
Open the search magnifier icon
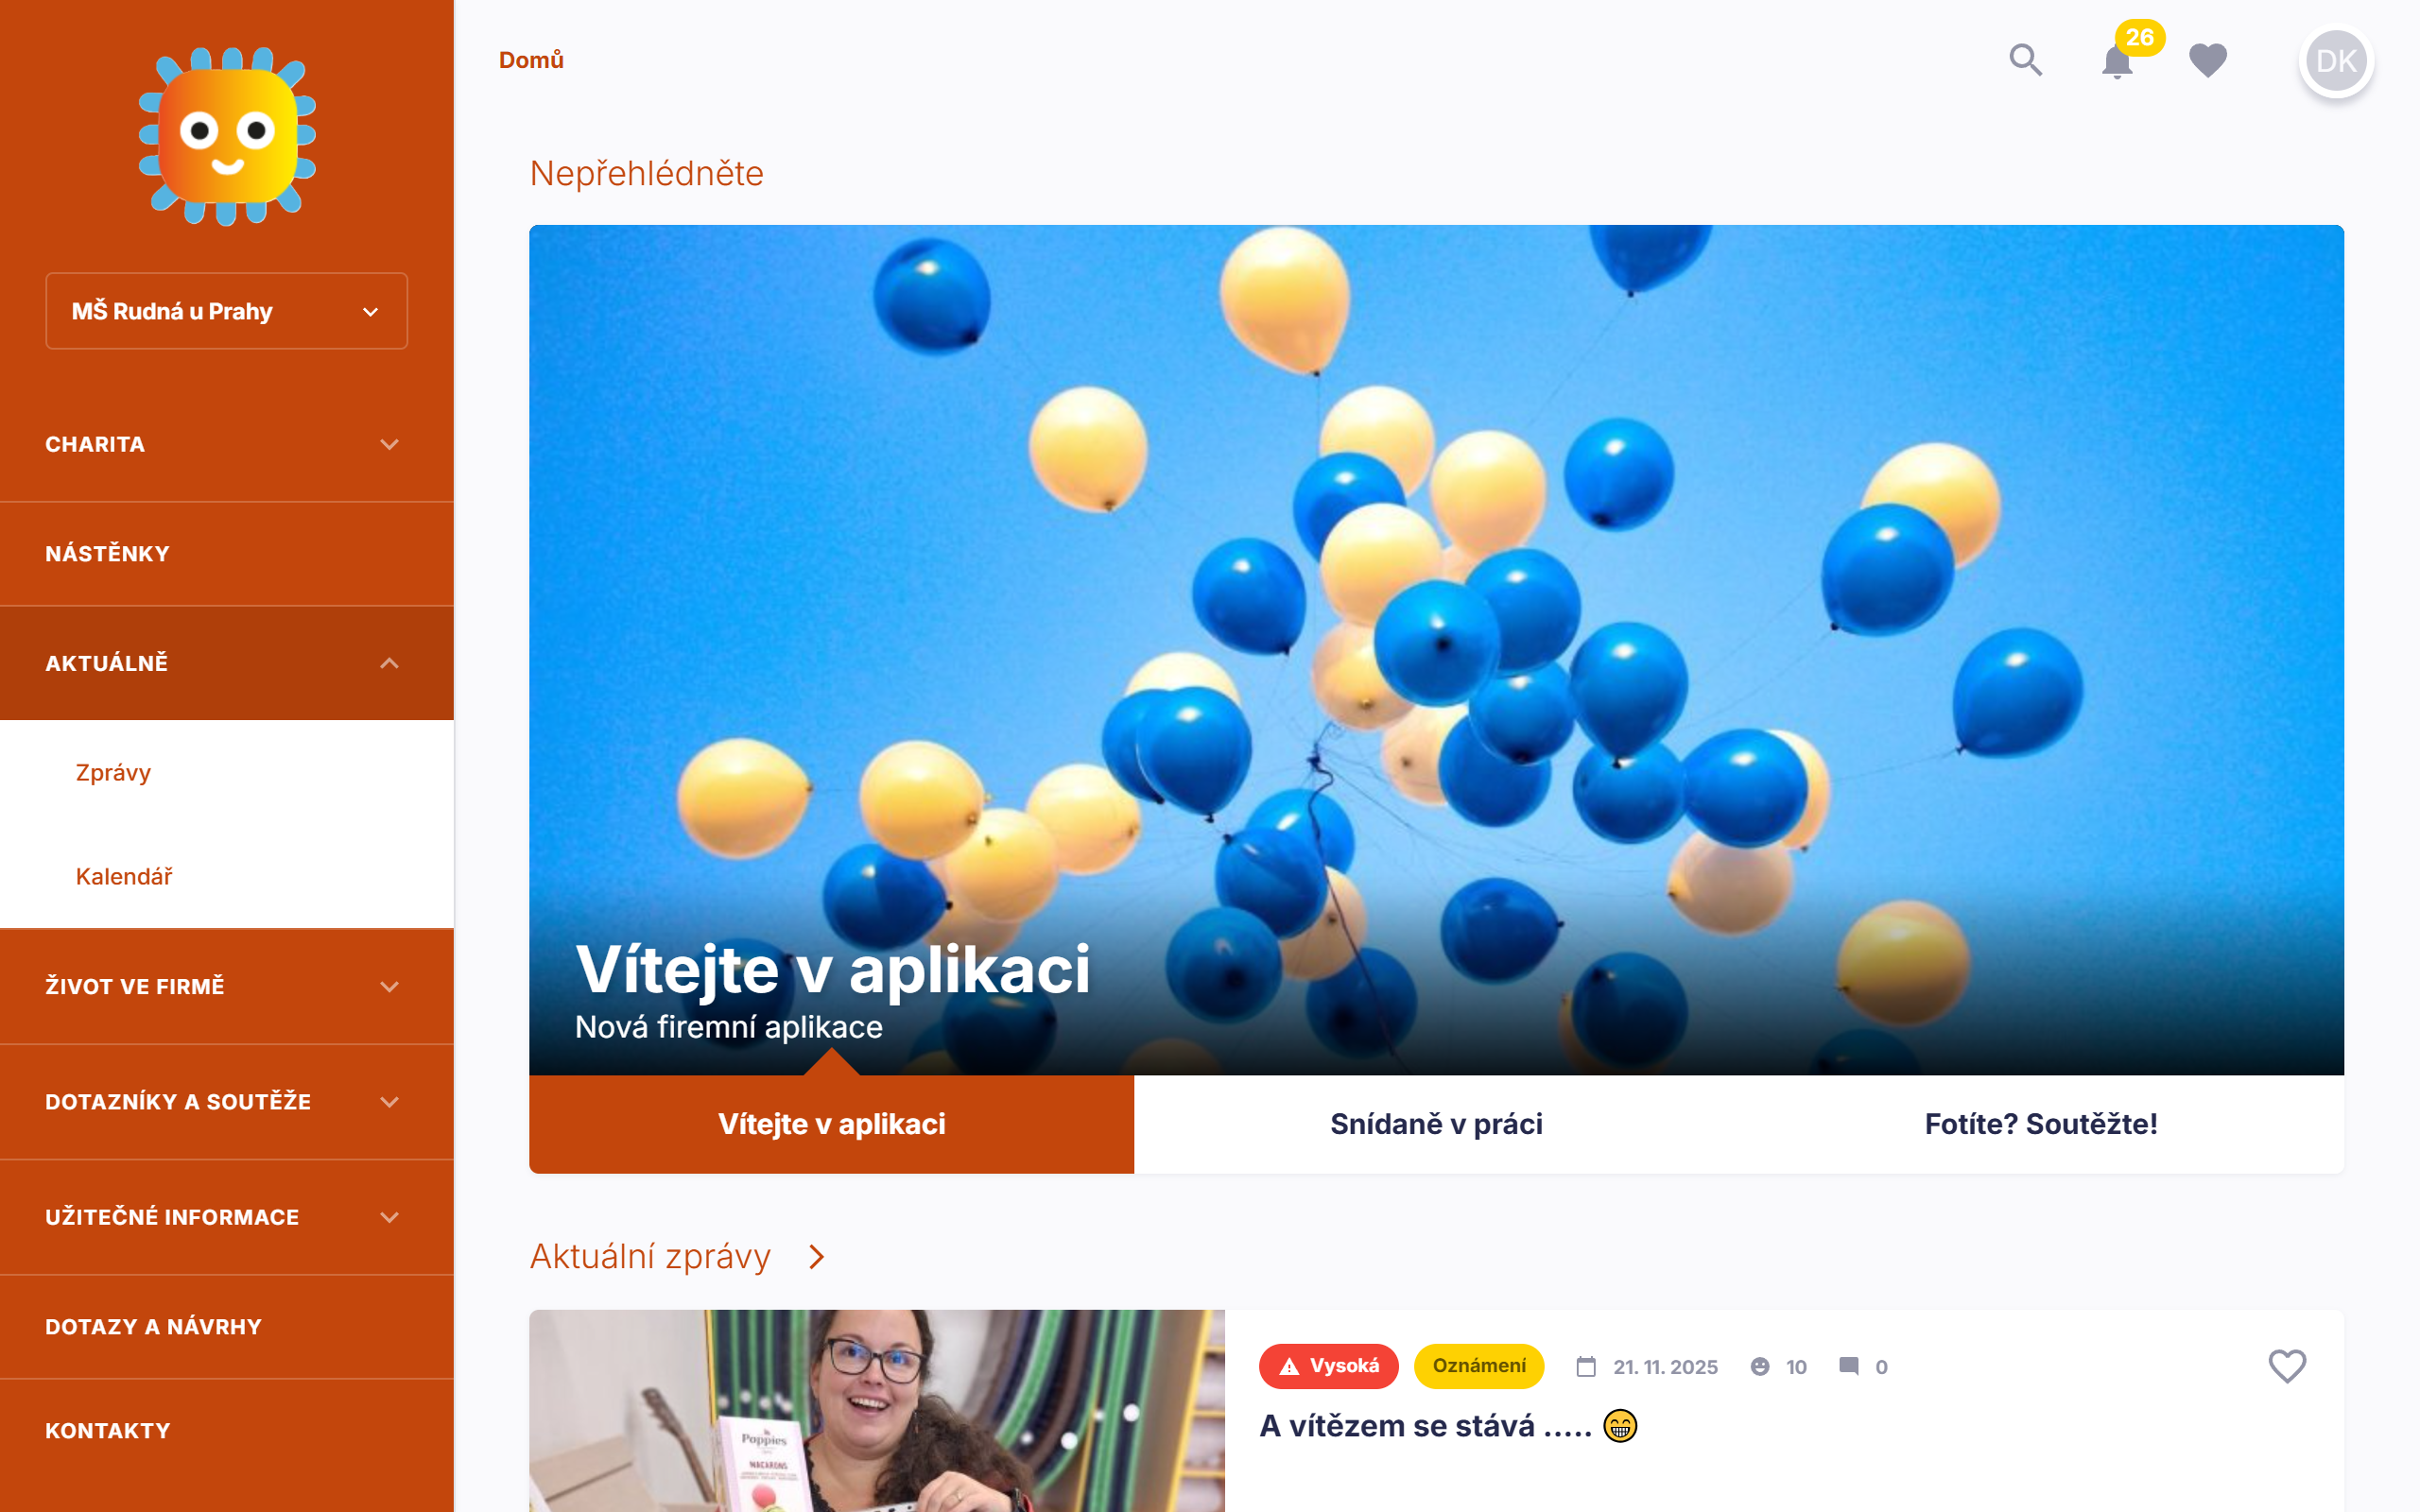pos(2025,60)
